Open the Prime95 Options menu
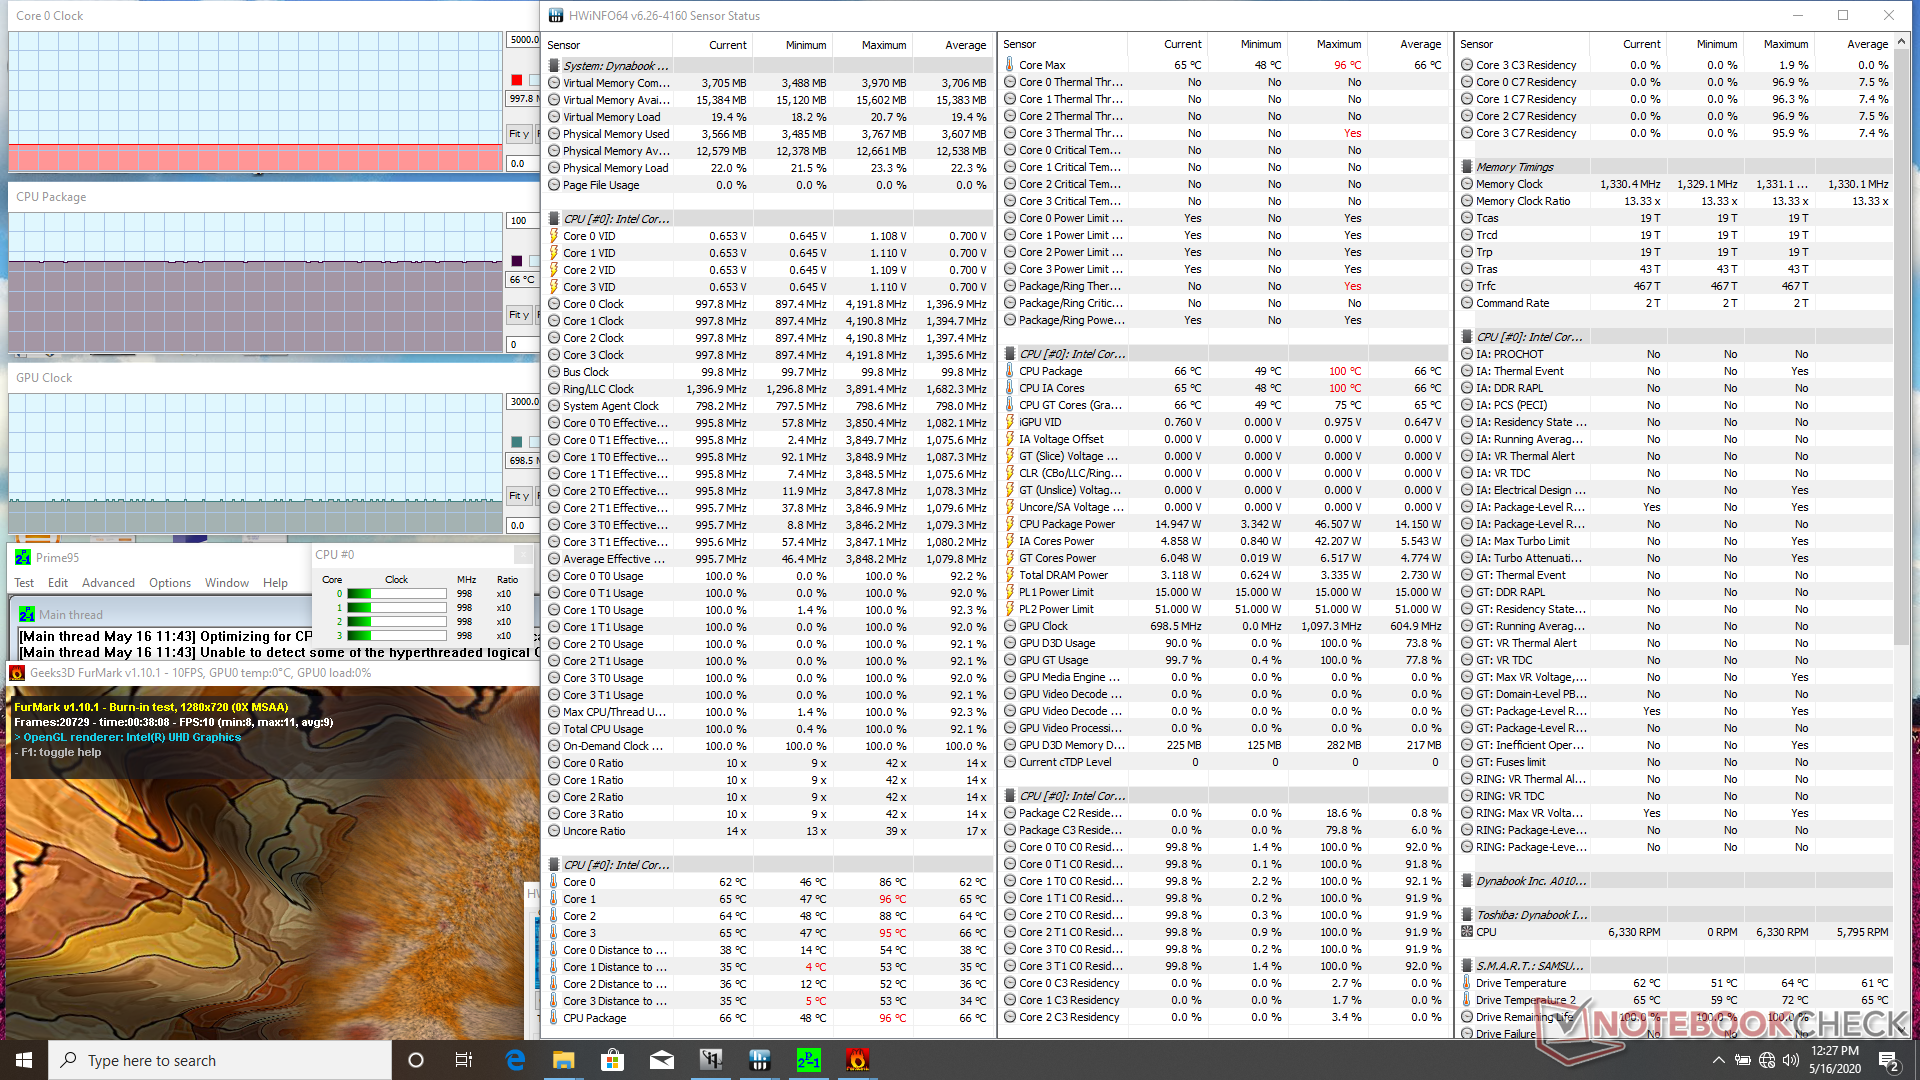 (x=170, y=583)
